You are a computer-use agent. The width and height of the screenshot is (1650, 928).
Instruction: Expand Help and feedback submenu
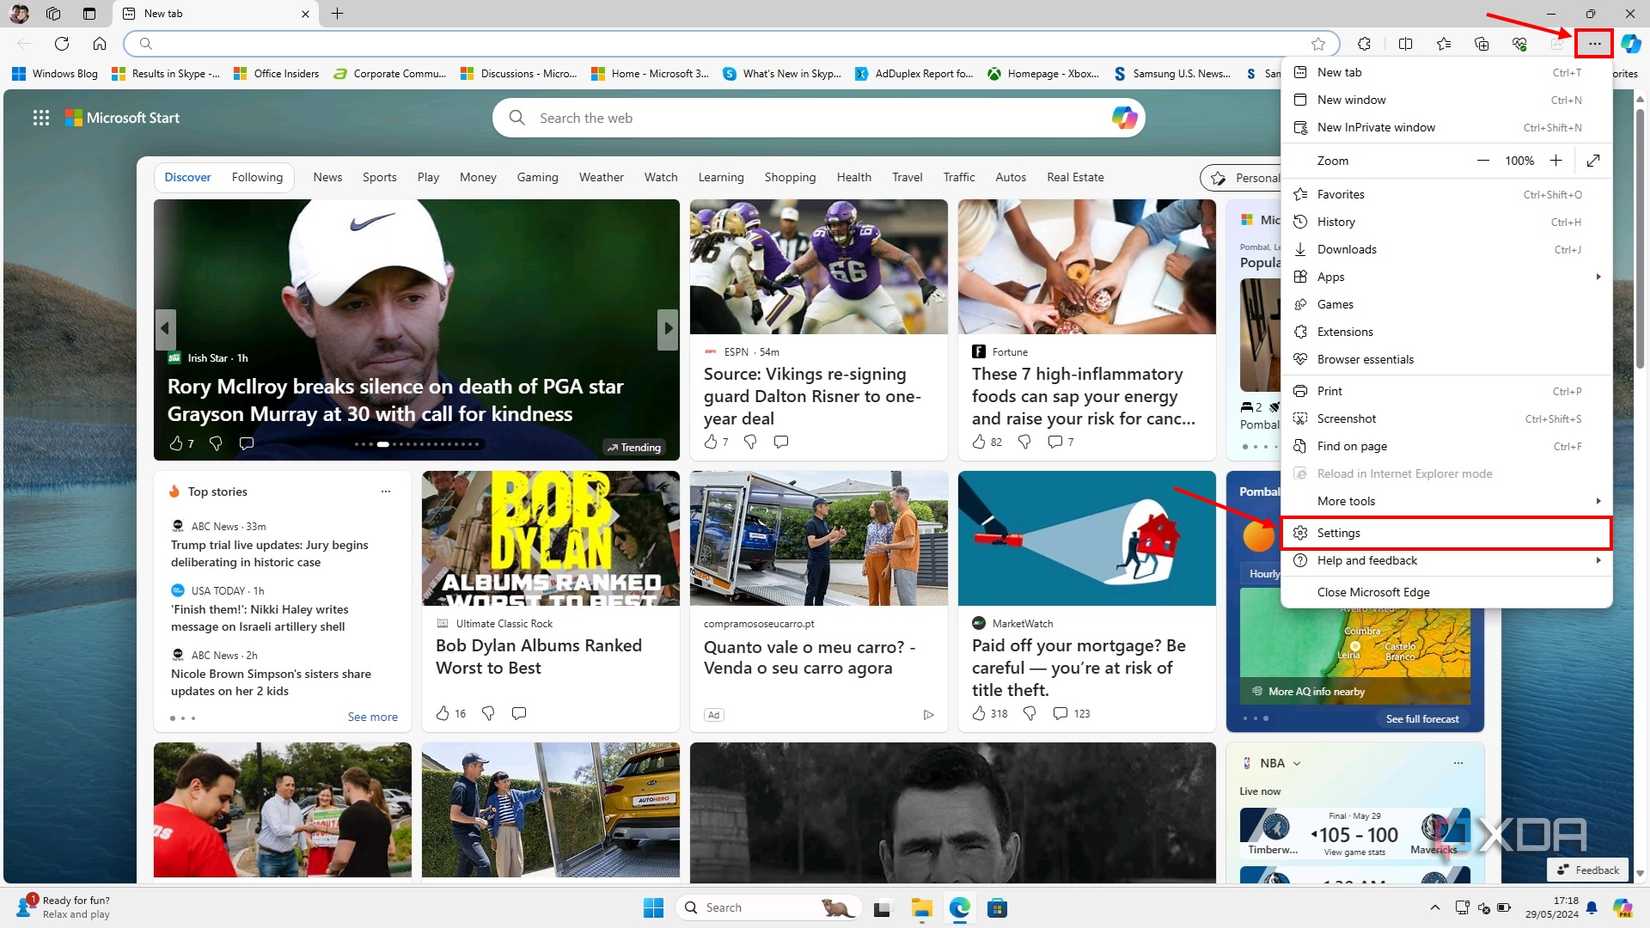click(1447, 561)
